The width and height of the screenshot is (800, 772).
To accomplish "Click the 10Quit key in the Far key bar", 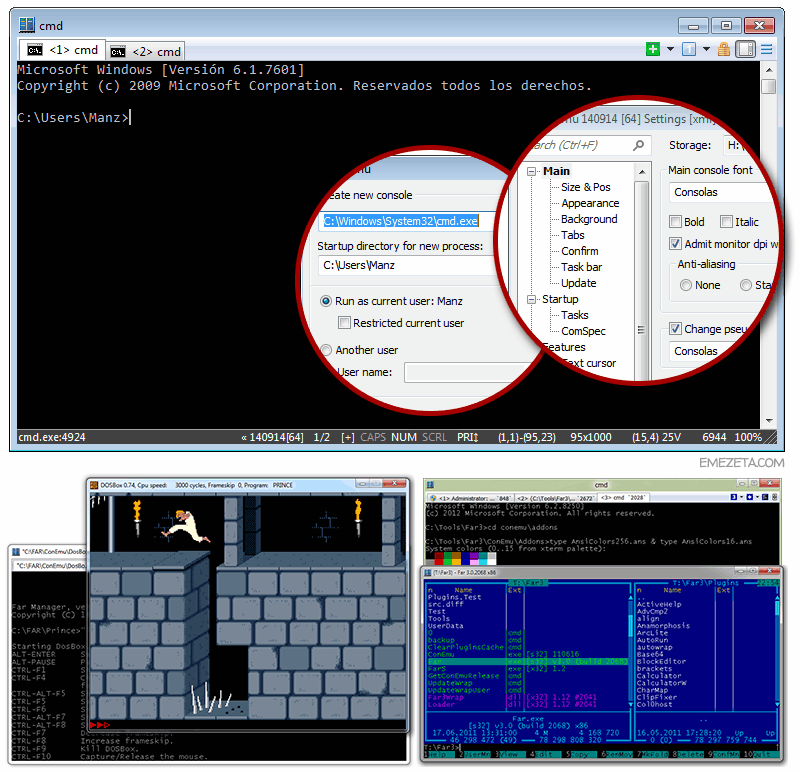I will coord(761,754).
